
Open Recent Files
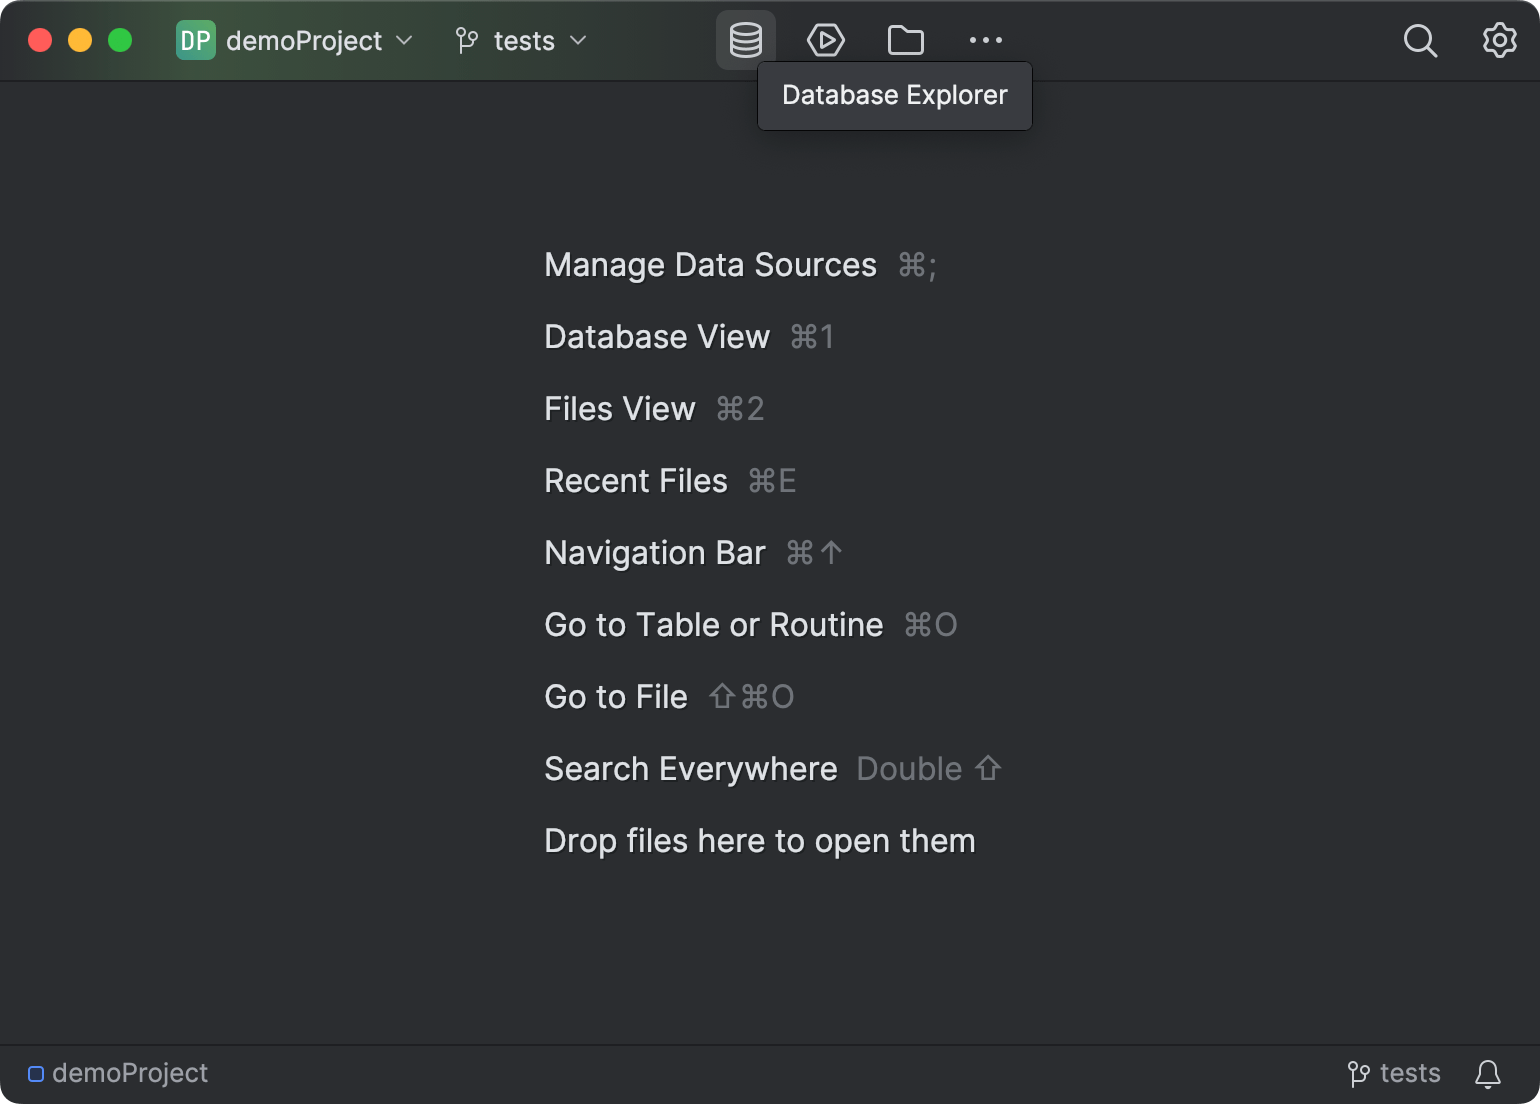(636, 480)
